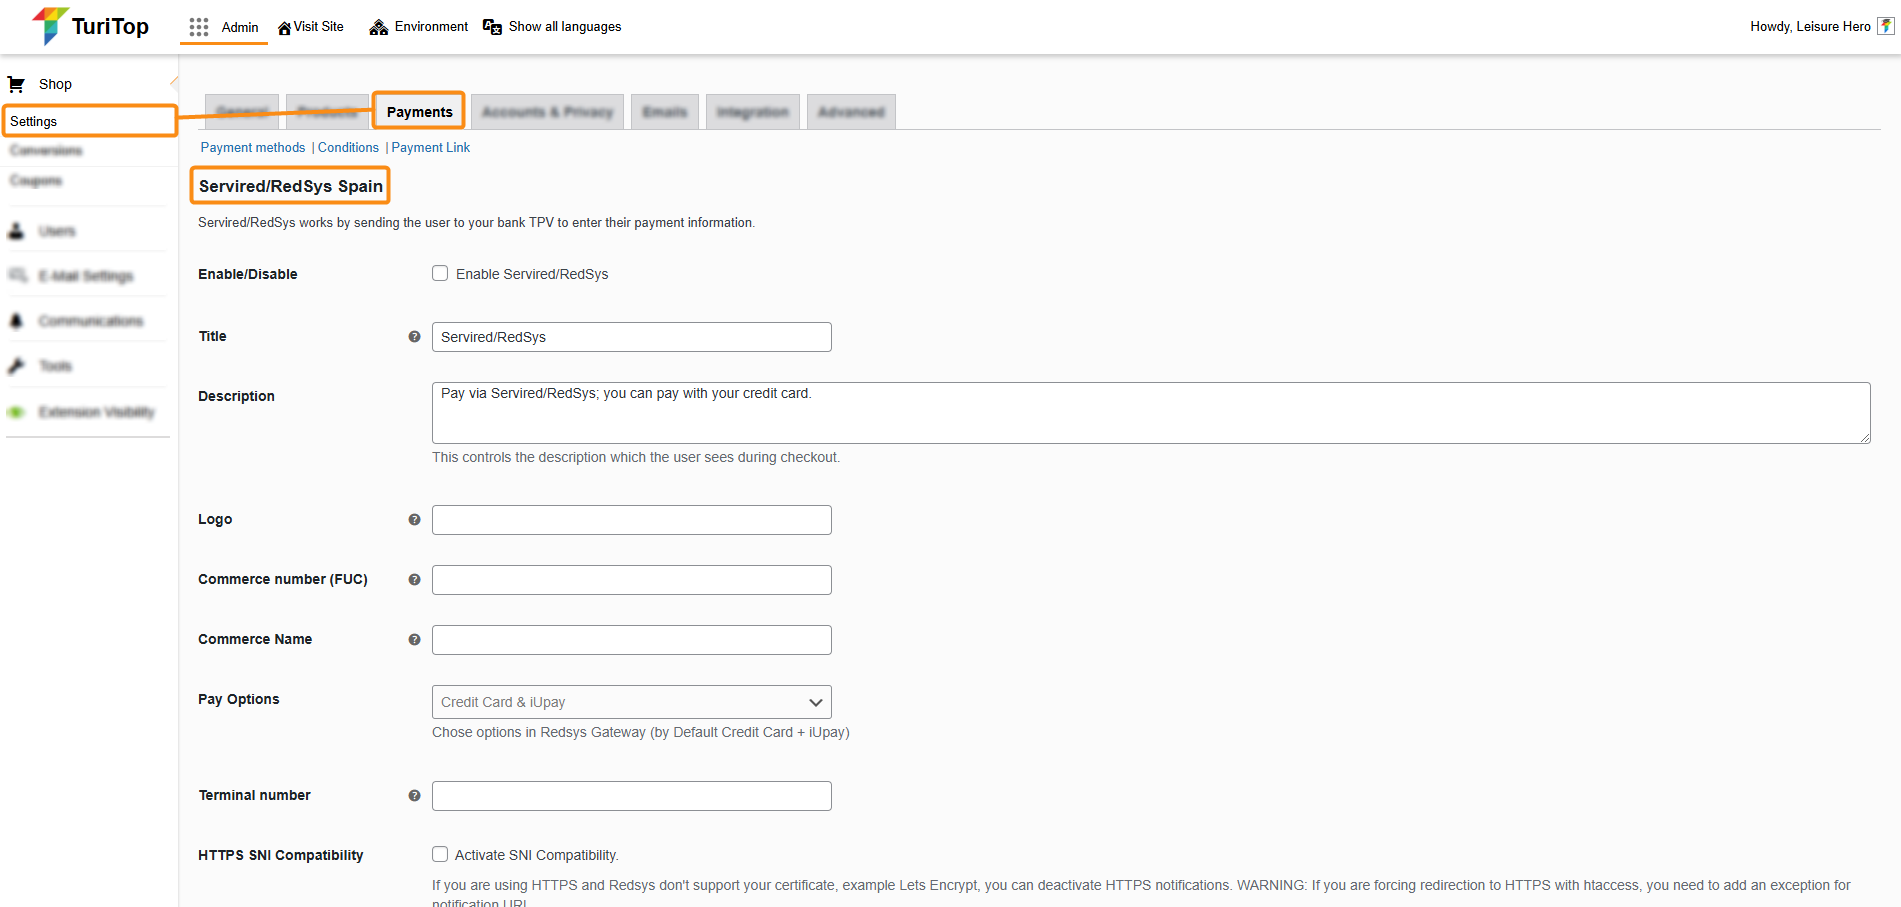This screenshot has height=907, width=1901.
Task: Select Settings in the left sidebar
Action: pos(34,121)
